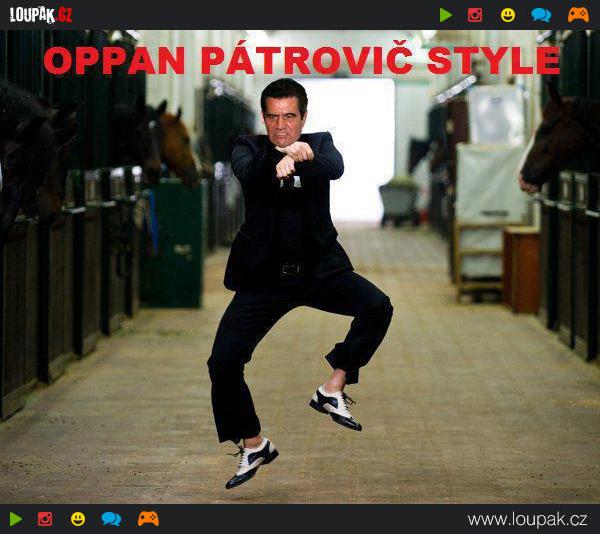
Task: Click the green play icon in bottom bar
Action: (16, 519)
